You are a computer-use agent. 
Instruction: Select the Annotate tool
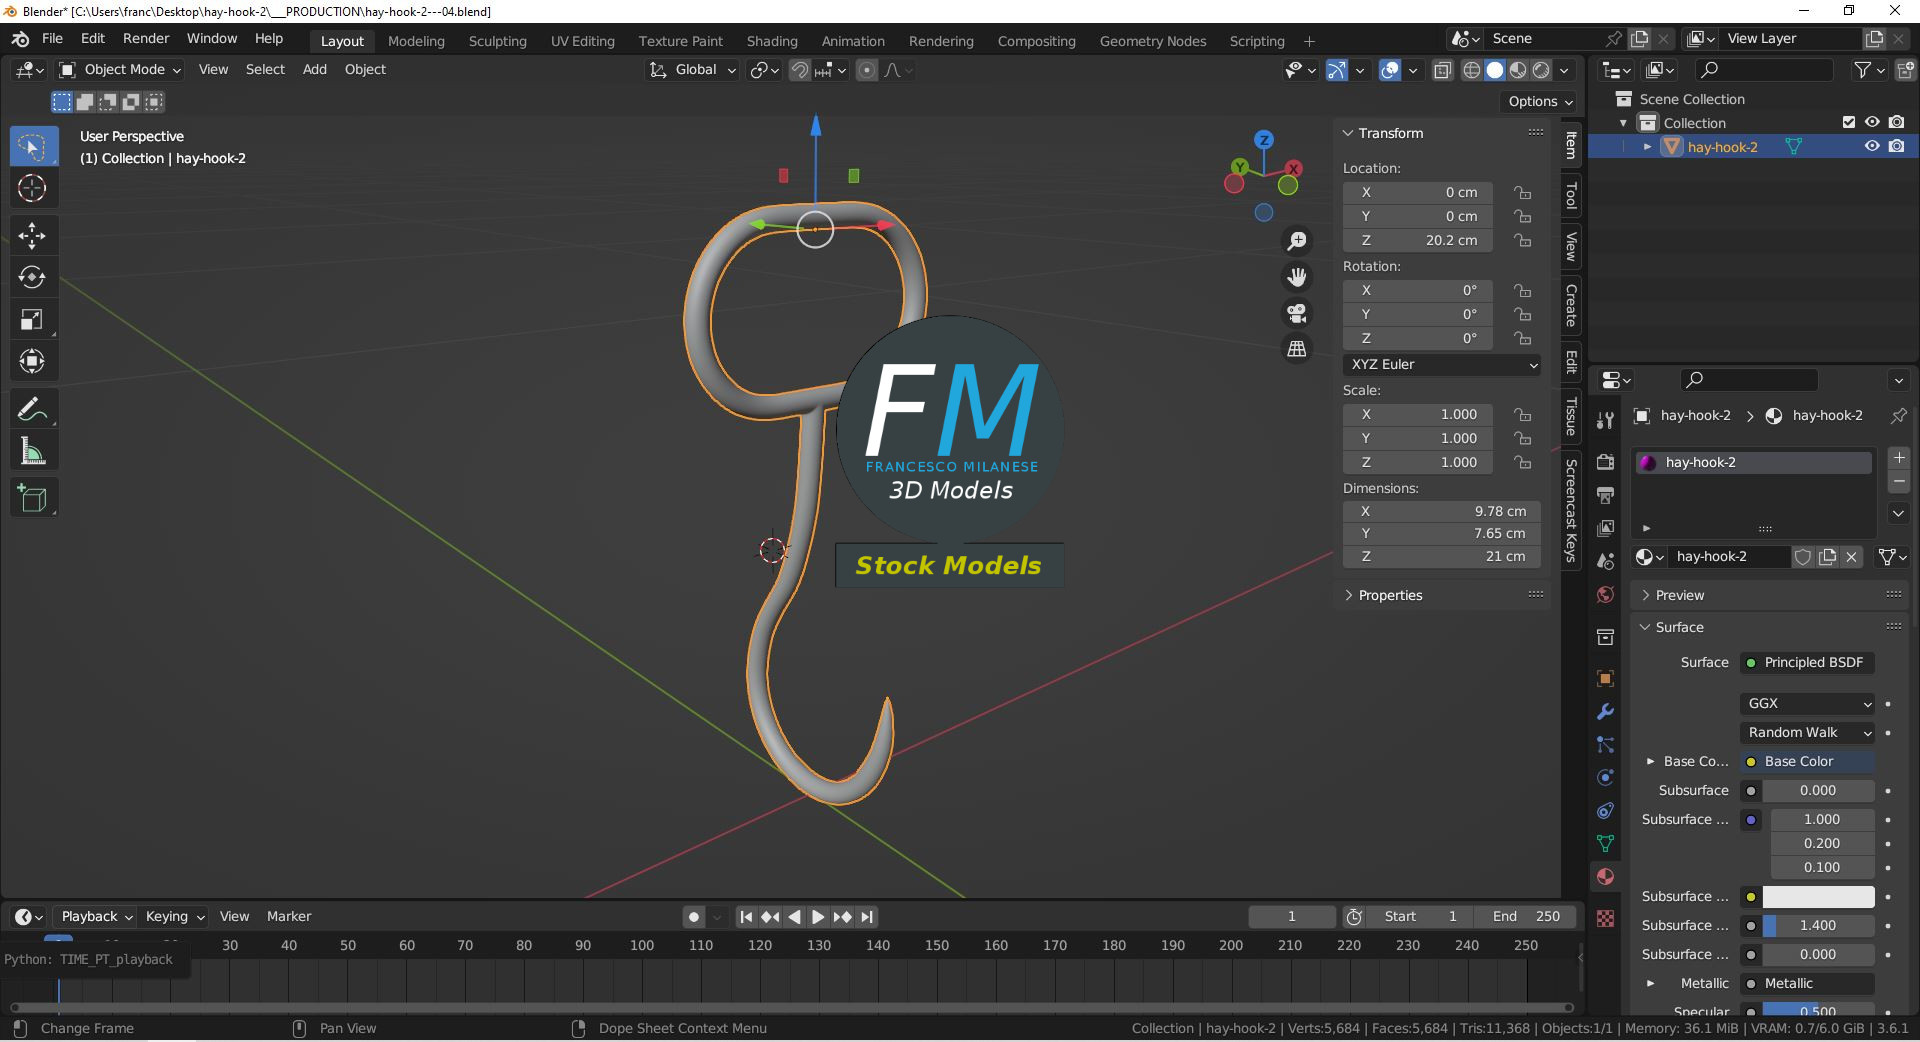click(x=32, y=409)
